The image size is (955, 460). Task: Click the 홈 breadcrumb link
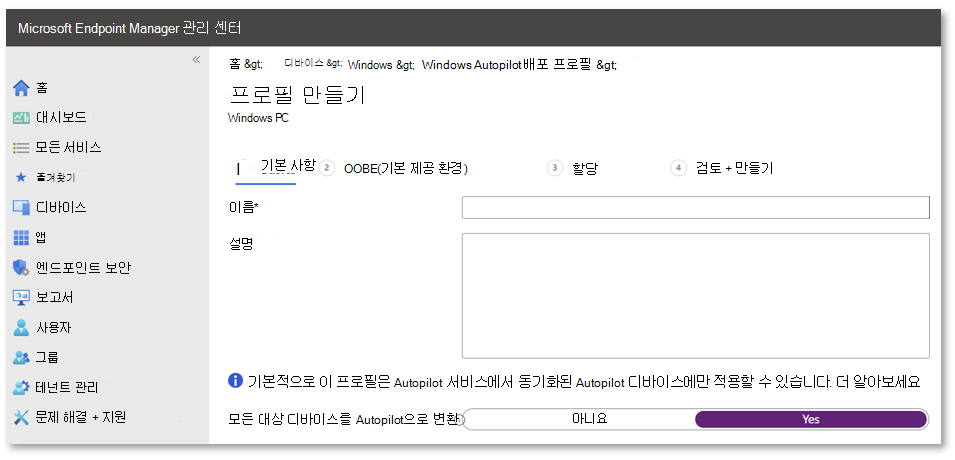(235, 64)
